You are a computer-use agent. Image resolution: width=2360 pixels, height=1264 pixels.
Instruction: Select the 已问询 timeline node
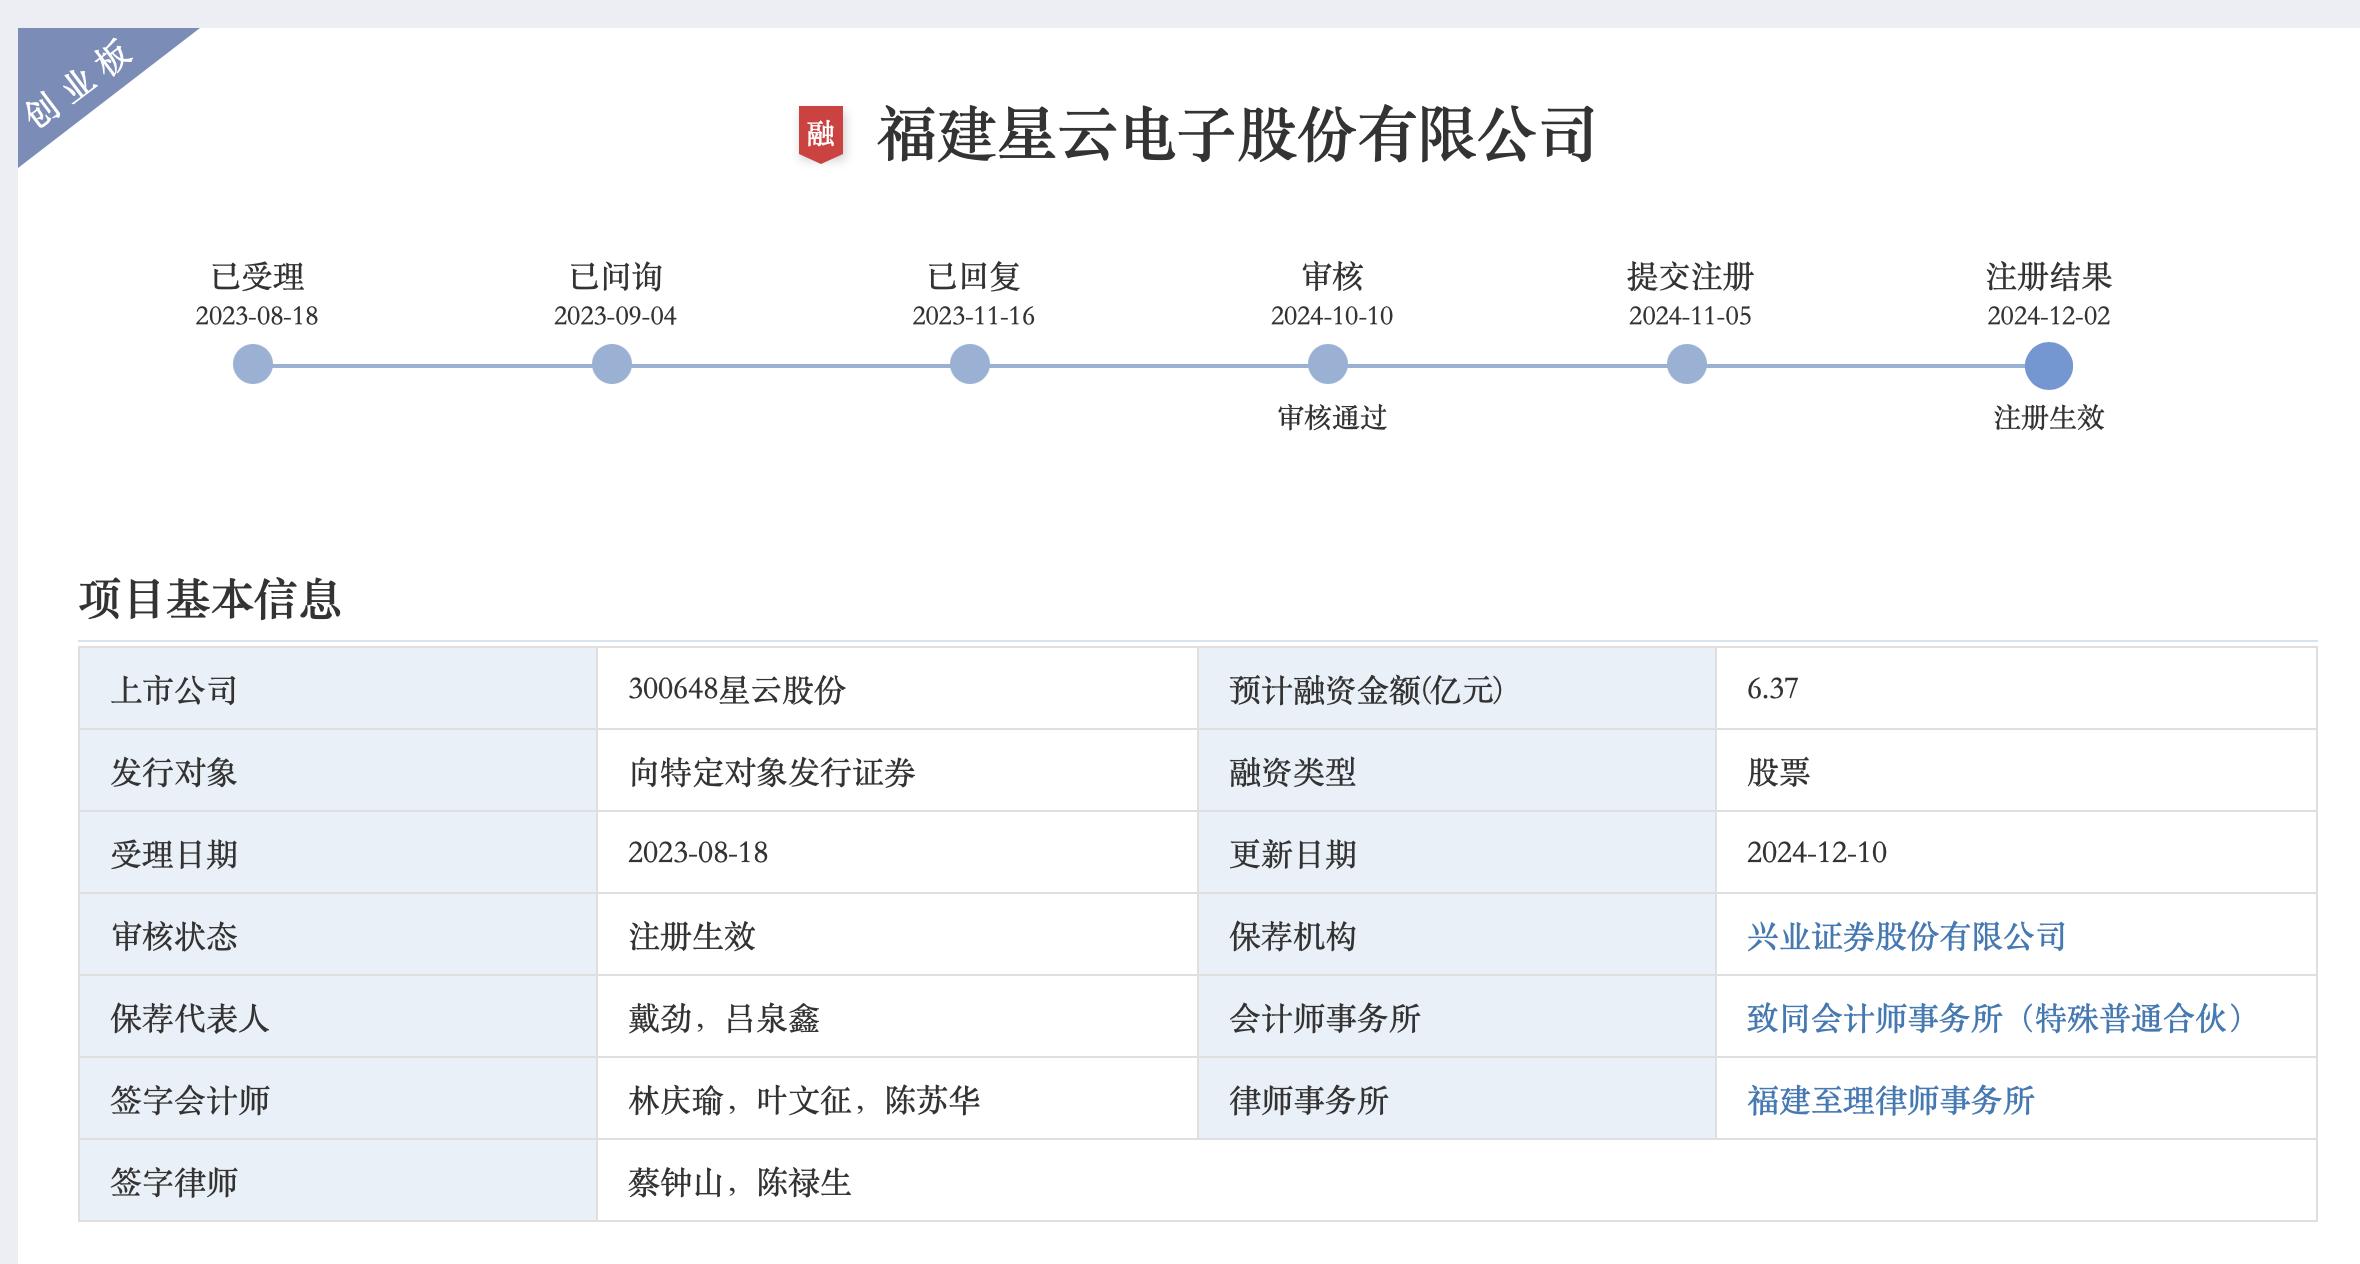point(611,364)
